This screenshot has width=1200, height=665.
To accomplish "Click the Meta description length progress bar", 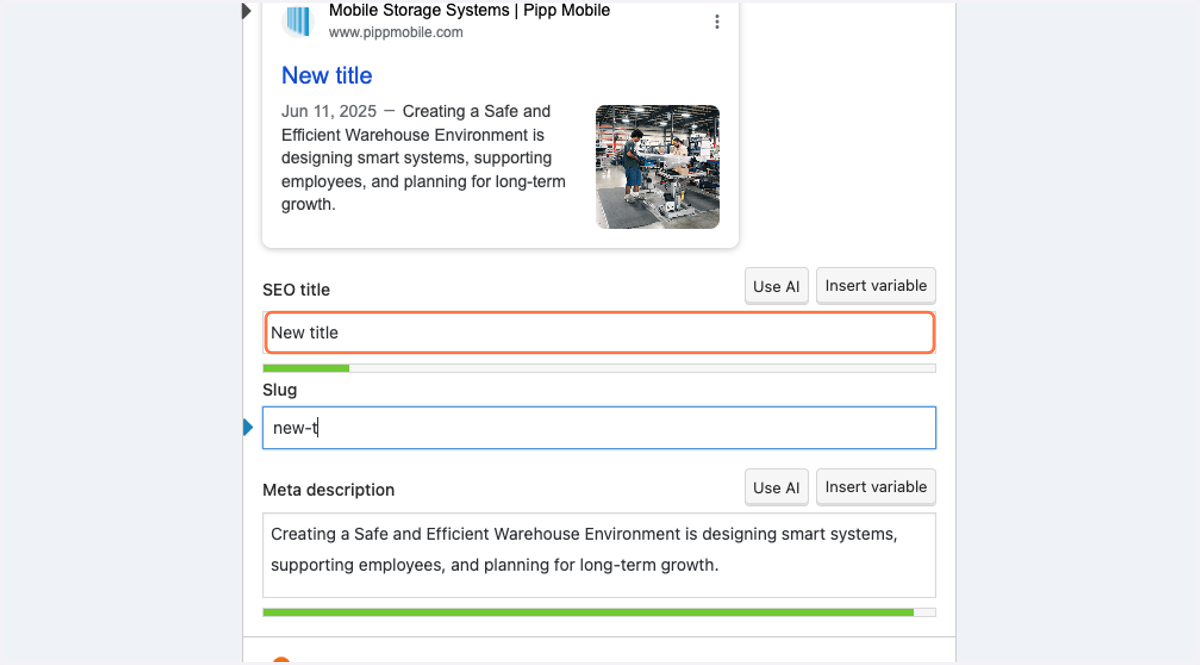I will tap(600, 612).
